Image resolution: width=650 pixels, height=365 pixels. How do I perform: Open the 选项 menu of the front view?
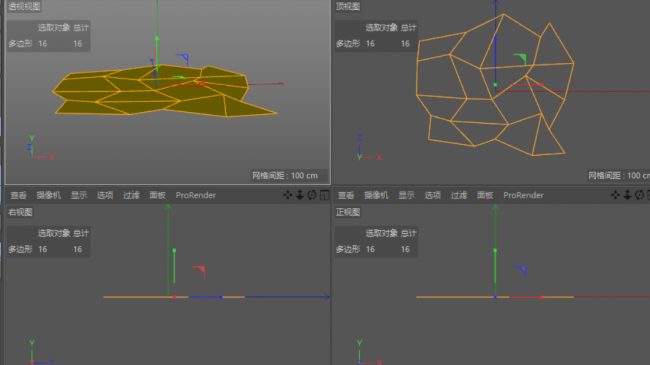pyautogui.click(x=432, y=195)
